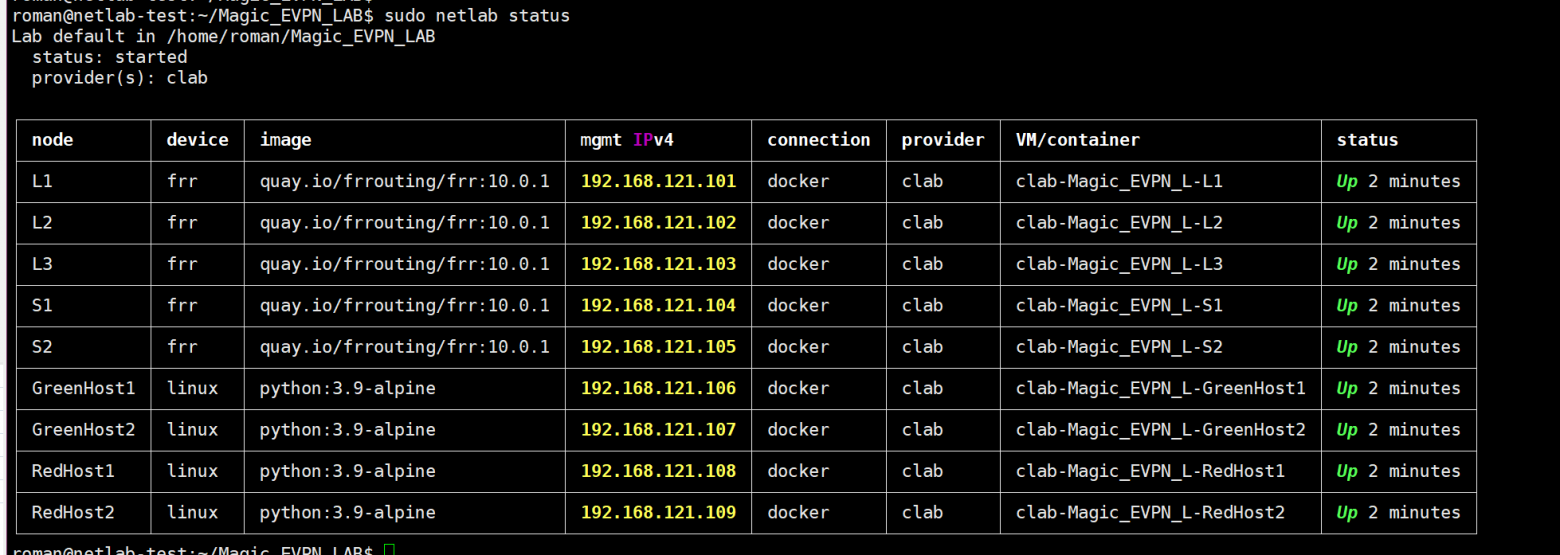The image size is (1560, 555).
Task: Click the L3 entry in node column
Action: (42, 264)
